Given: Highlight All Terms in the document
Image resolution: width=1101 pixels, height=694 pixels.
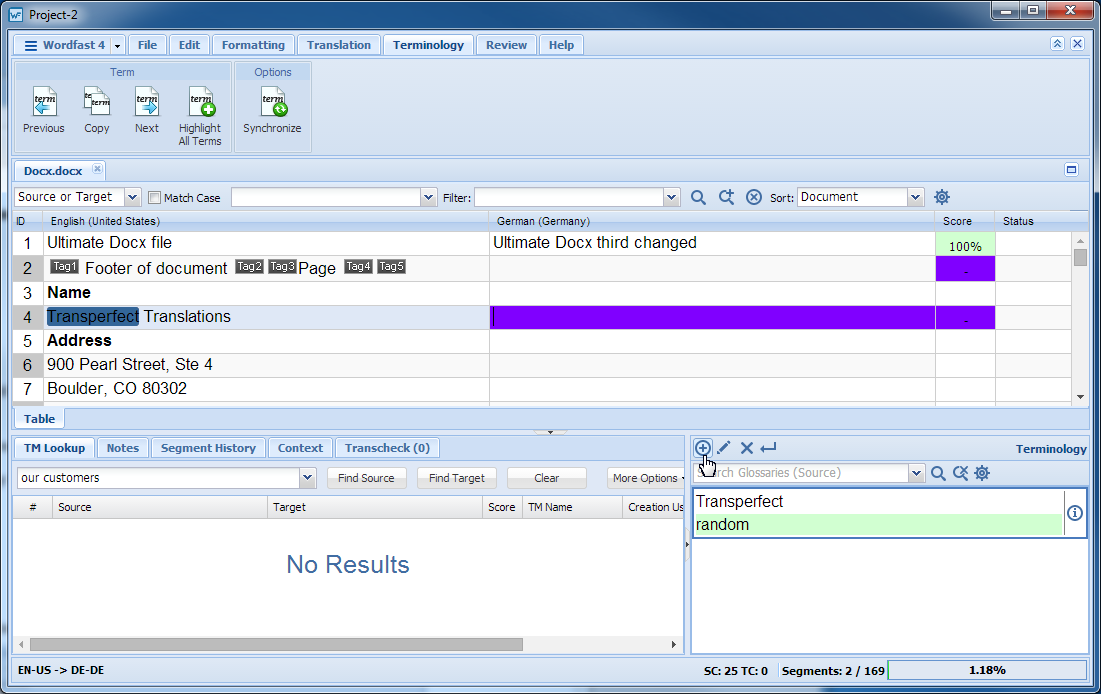Looking at the screenshot, I should pyautogui.click(x=200, y=116).
